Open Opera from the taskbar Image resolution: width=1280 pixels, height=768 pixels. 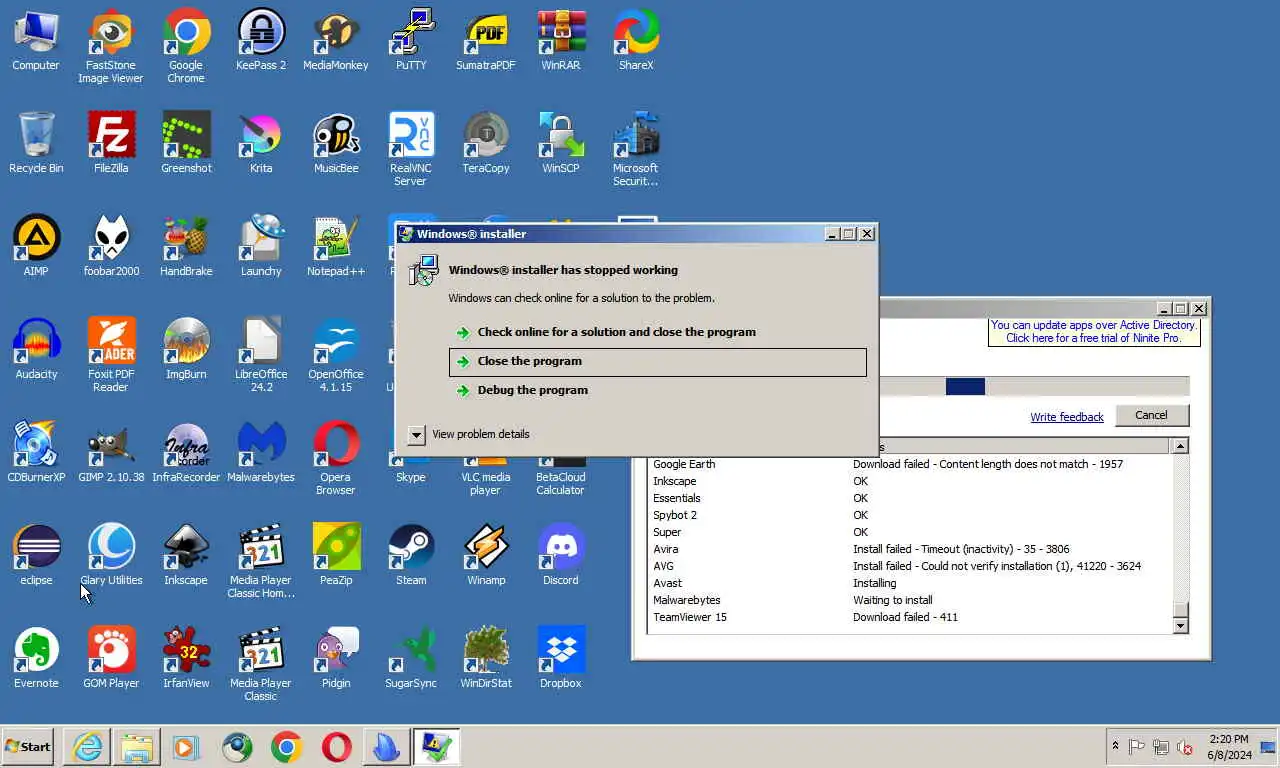[x=337, y=746]
